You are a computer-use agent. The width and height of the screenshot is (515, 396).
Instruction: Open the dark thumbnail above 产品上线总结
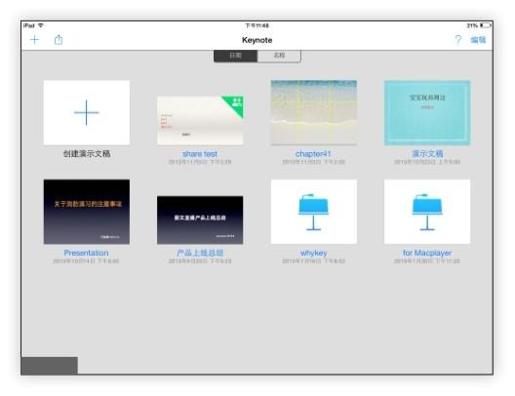(200, 220)
